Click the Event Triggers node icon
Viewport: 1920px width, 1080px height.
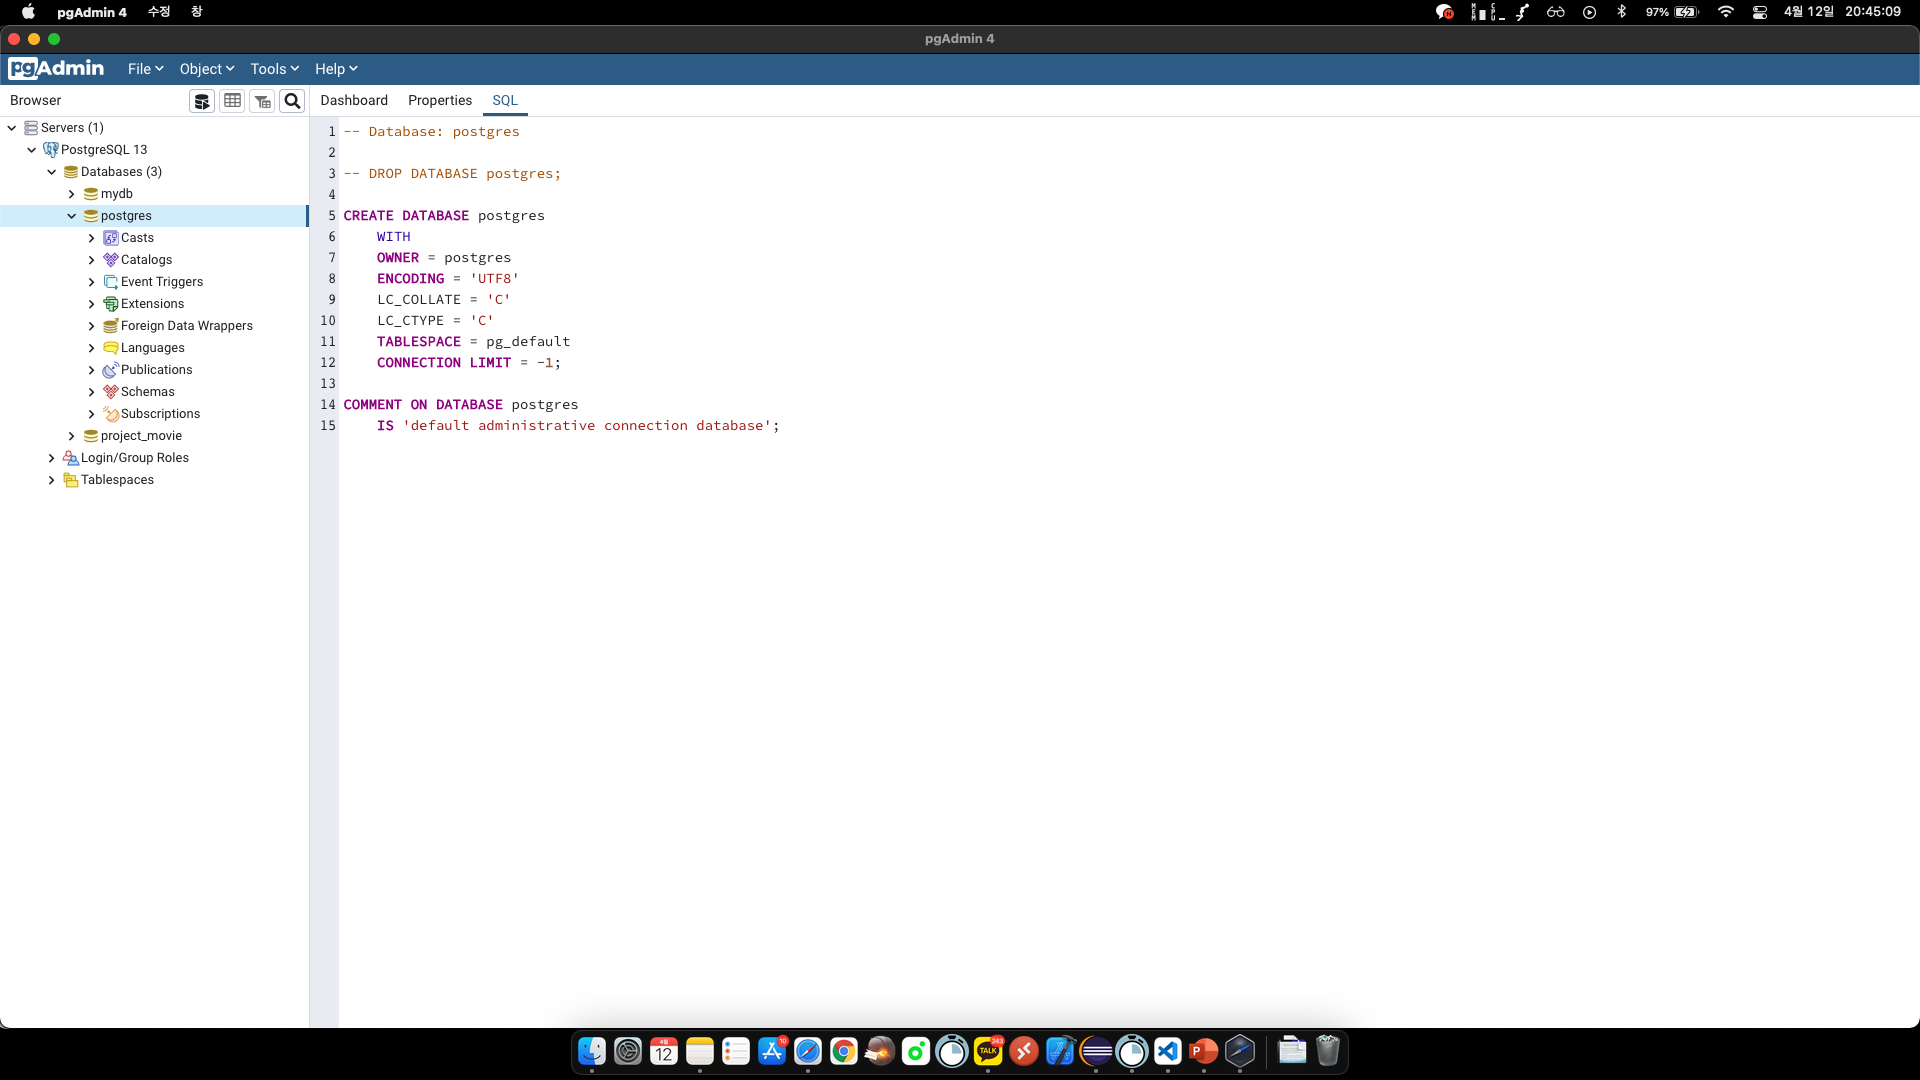coord(111,282)
